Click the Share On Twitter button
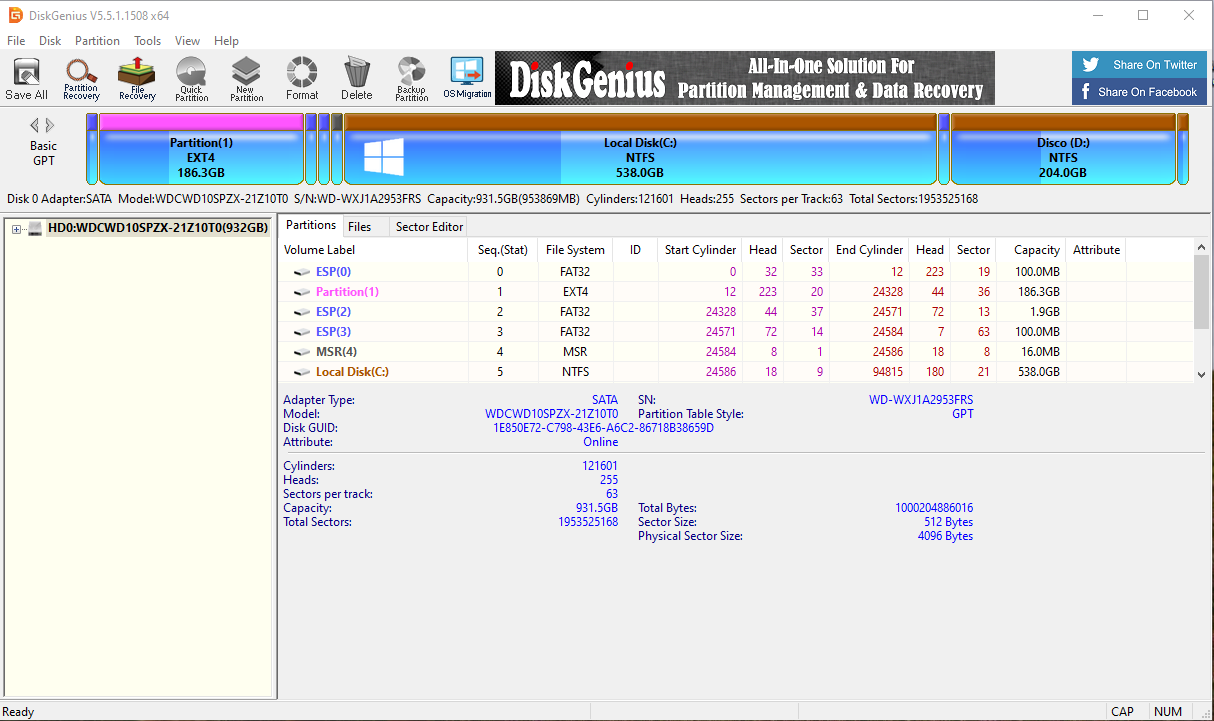 (1137, 65)
